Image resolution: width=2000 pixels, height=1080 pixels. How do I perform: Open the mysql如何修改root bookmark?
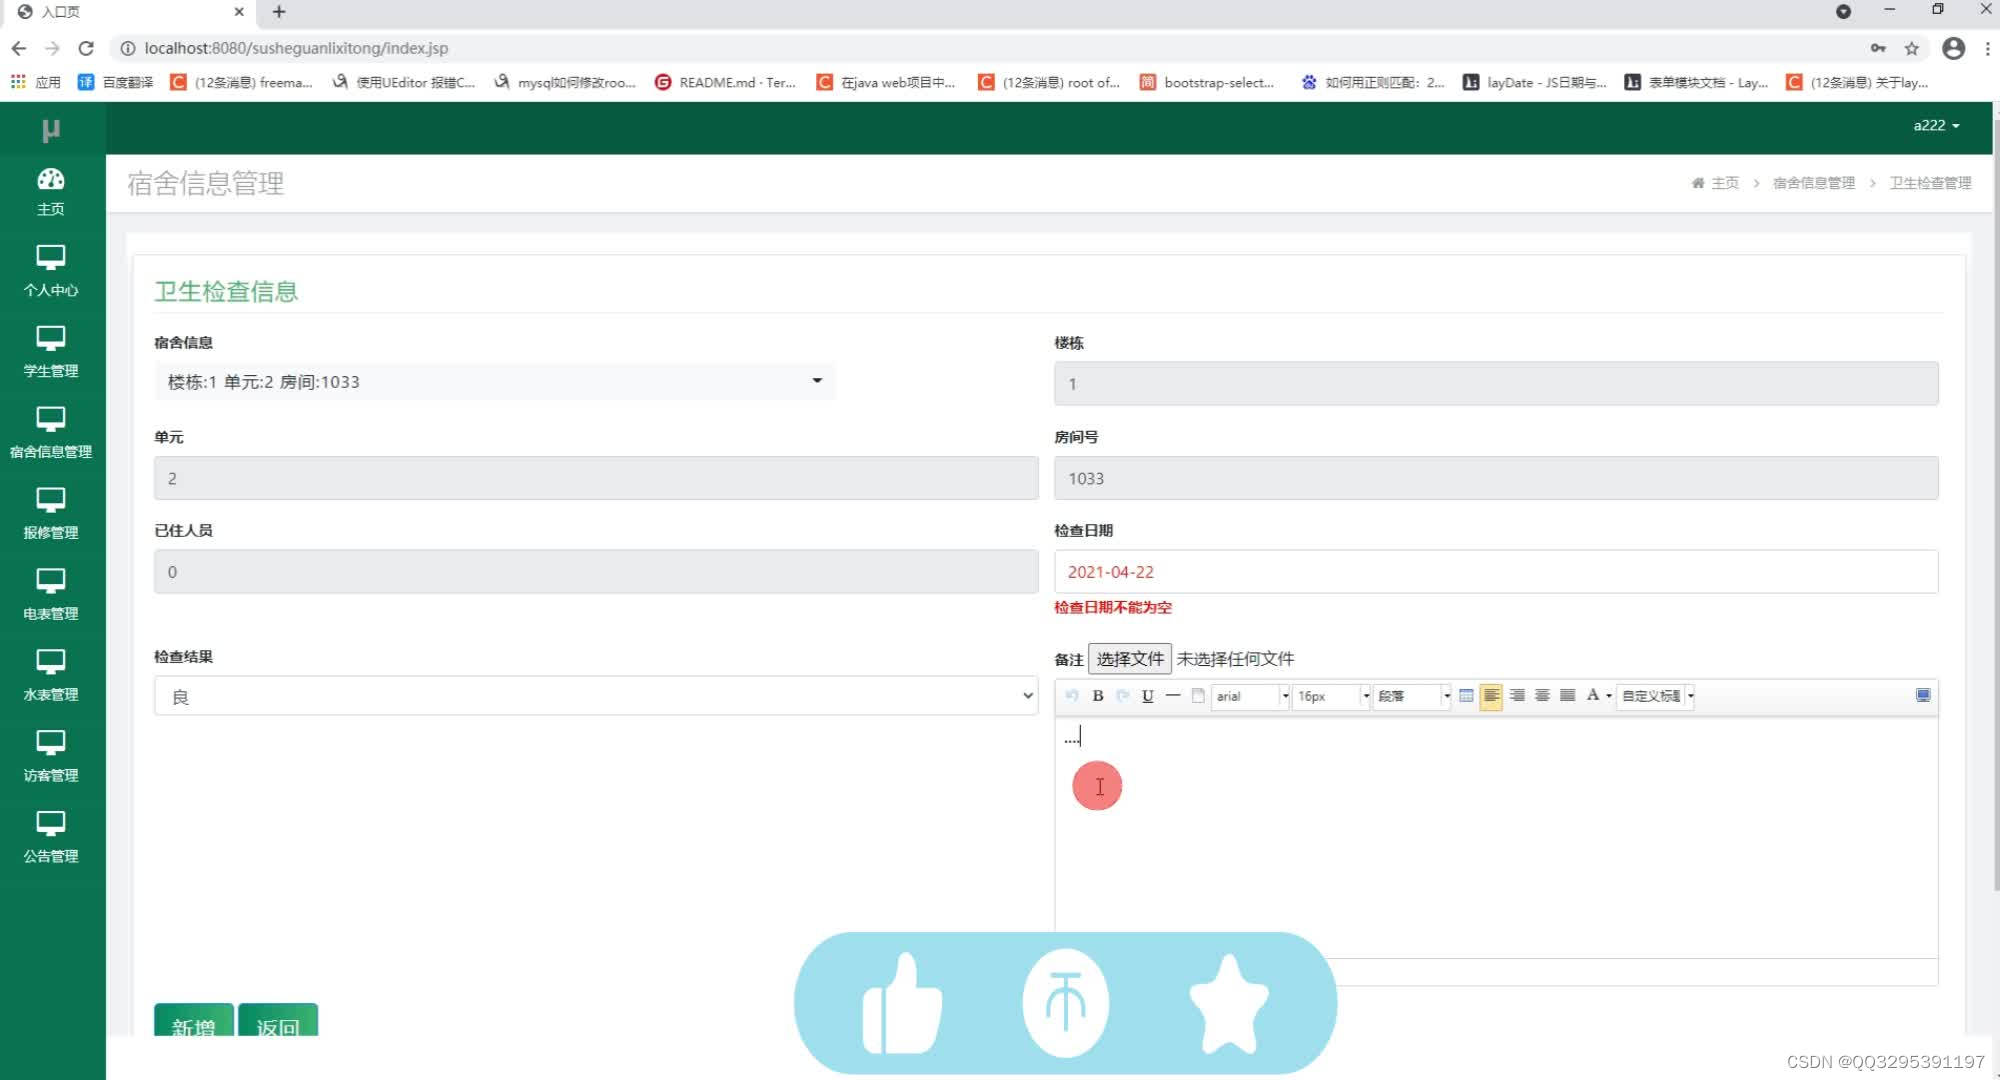coord(565,82)
